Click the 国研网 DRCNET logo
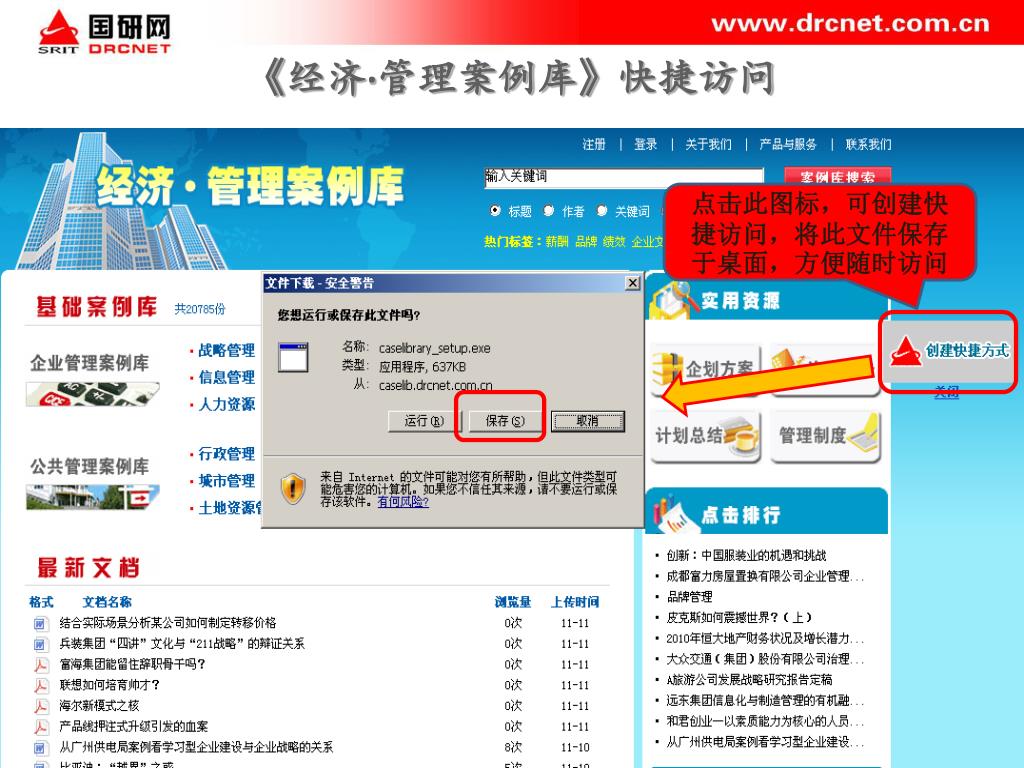The image size is (1024, 768). point(104,31)
